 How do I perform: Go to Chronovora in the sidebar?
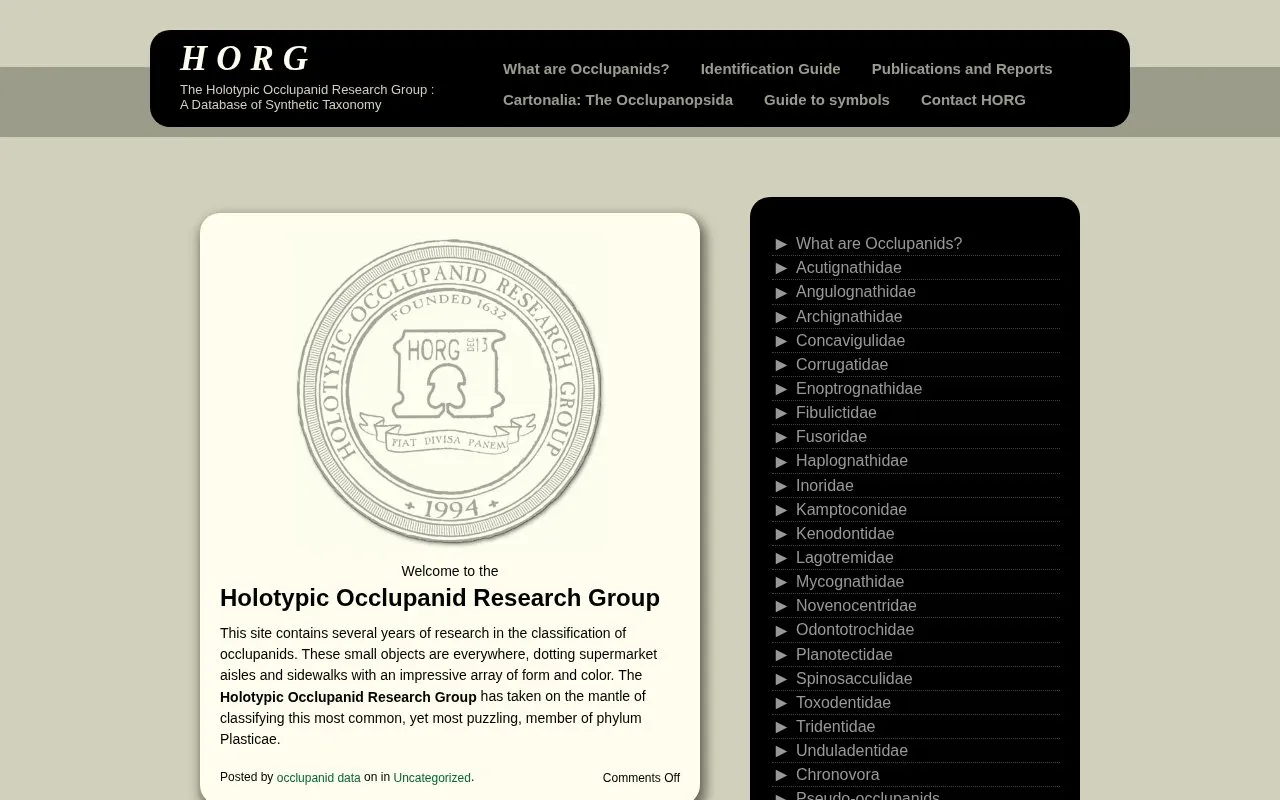(x=838, y=774)
